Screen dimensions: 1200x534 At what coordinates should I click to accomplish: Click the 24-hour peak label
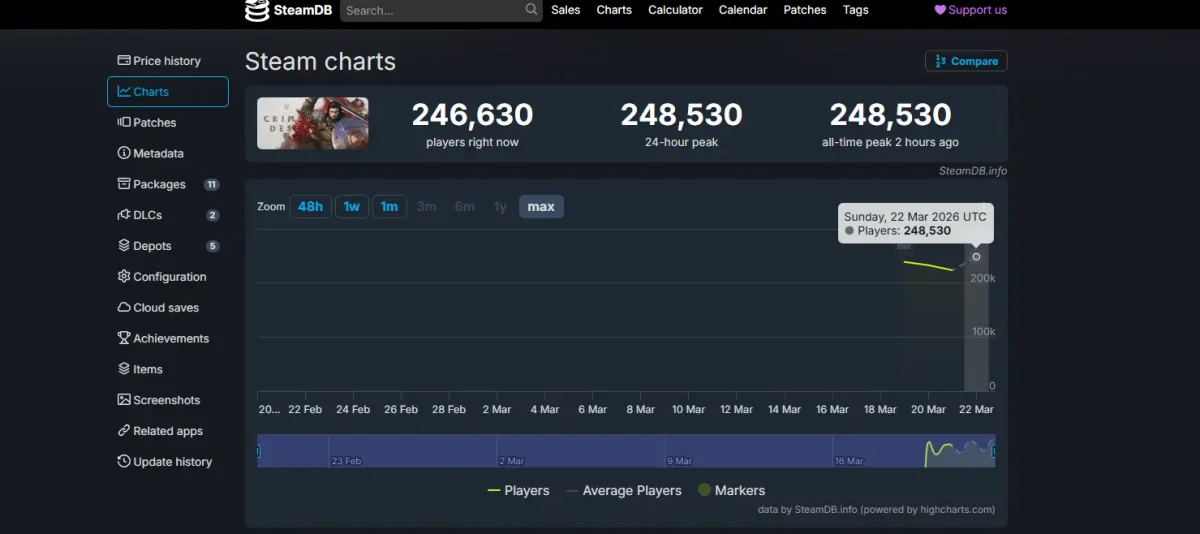click(x=681, y=142)
